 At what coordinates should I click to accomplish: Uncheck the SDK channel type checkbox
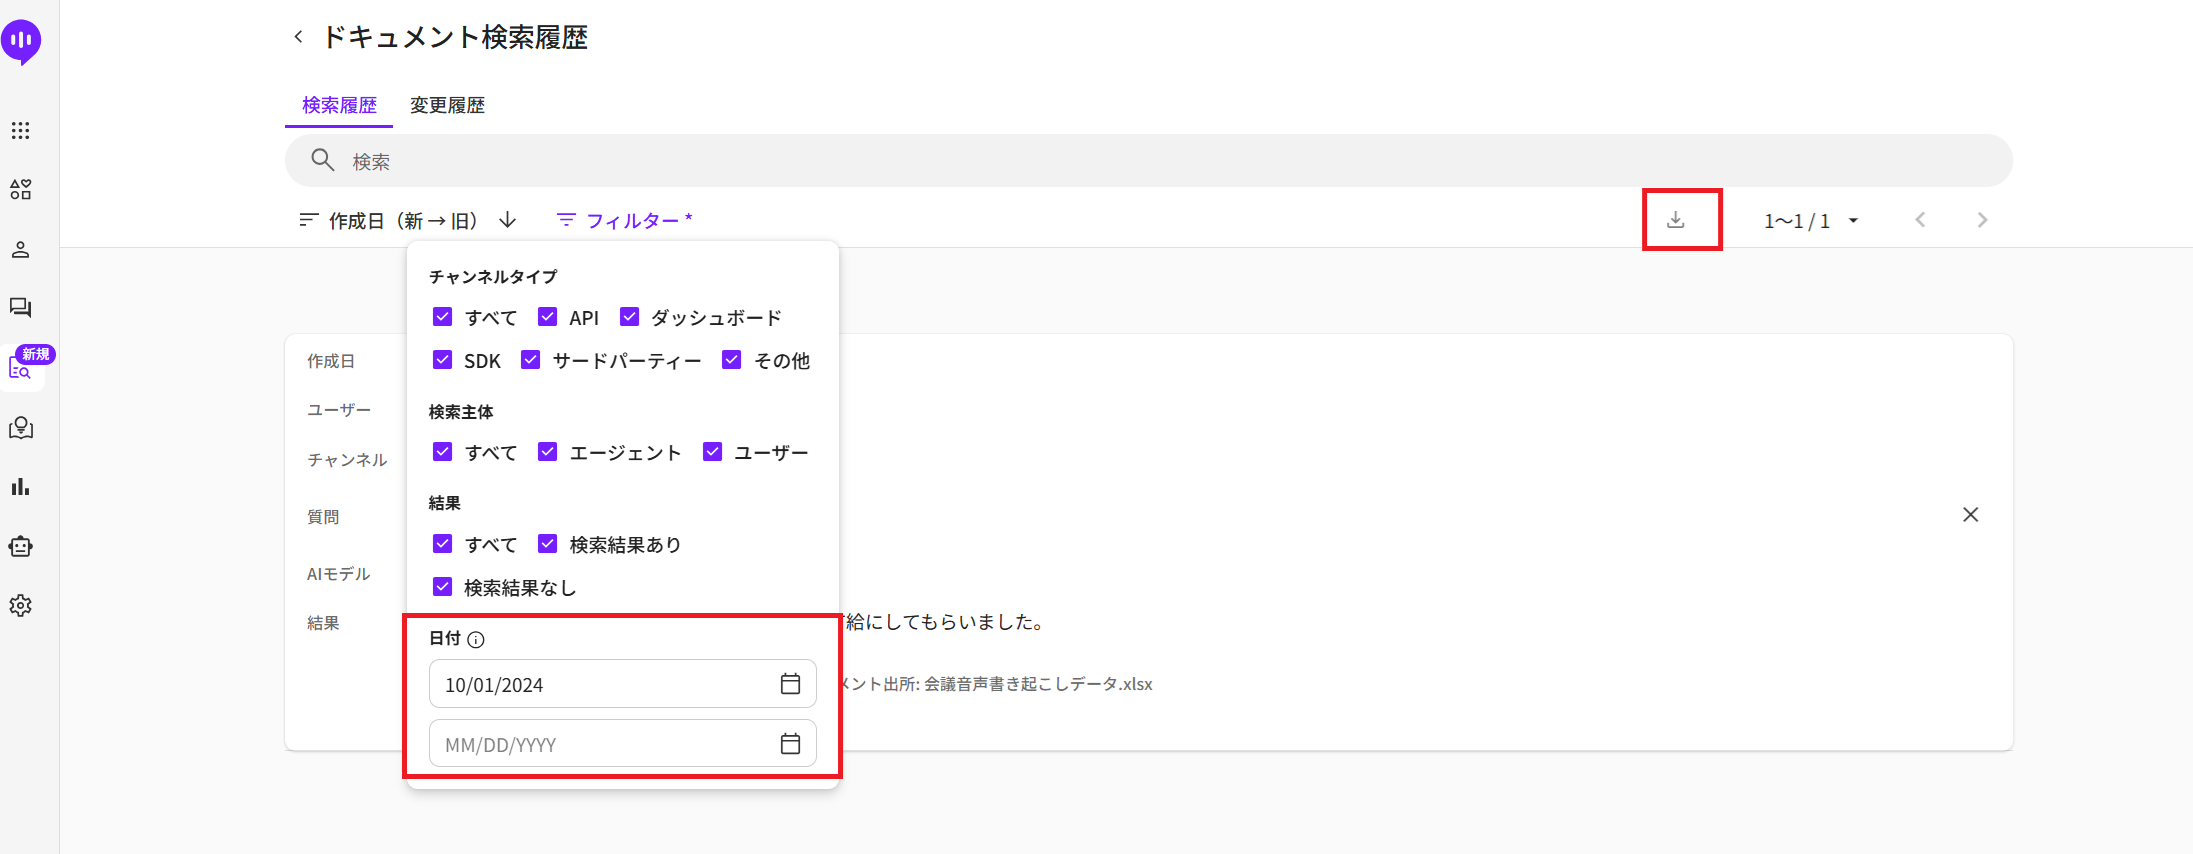tap(442, 360)
